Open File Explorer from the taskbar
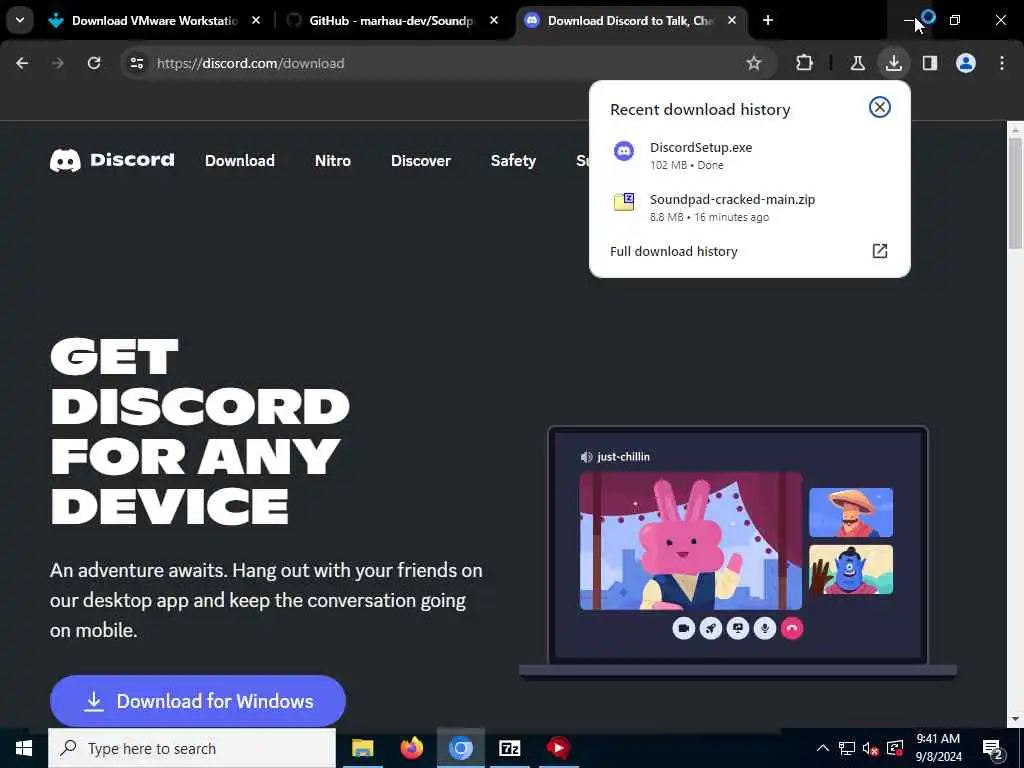This screenshot has height=768, width=1024. click(362, 748)
